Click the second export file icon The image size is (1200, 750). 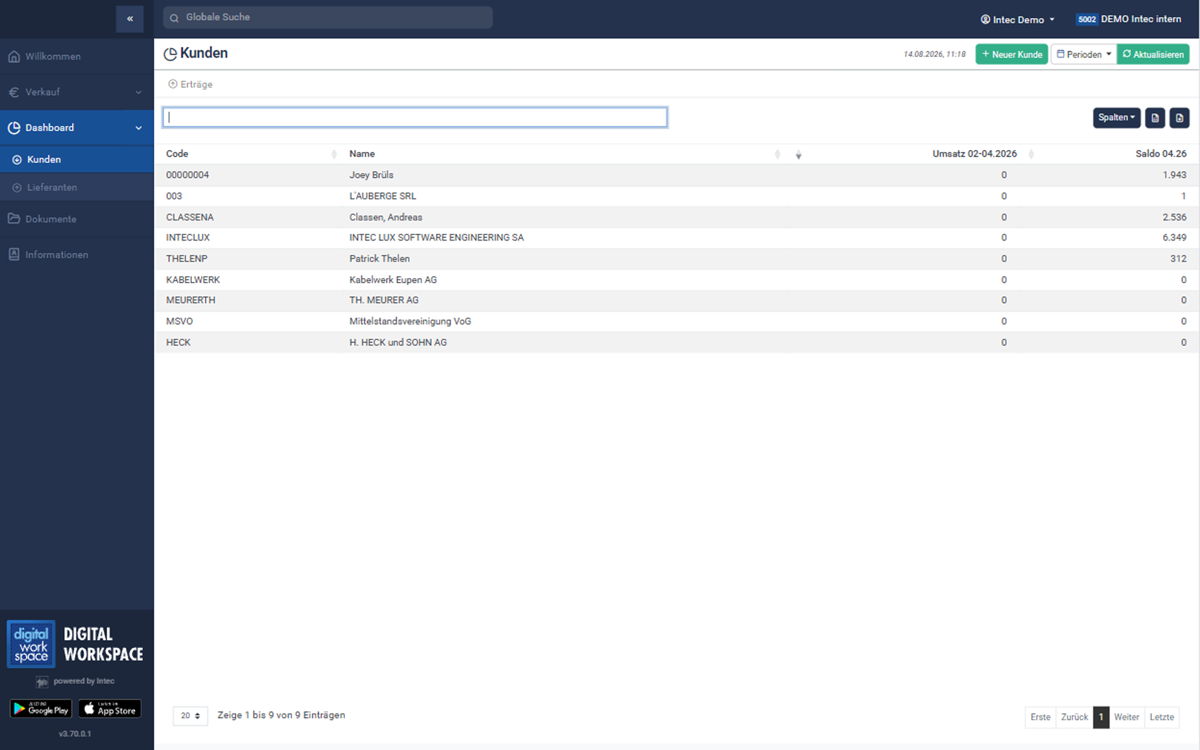pyautogui.click(x=1179, y=118)
